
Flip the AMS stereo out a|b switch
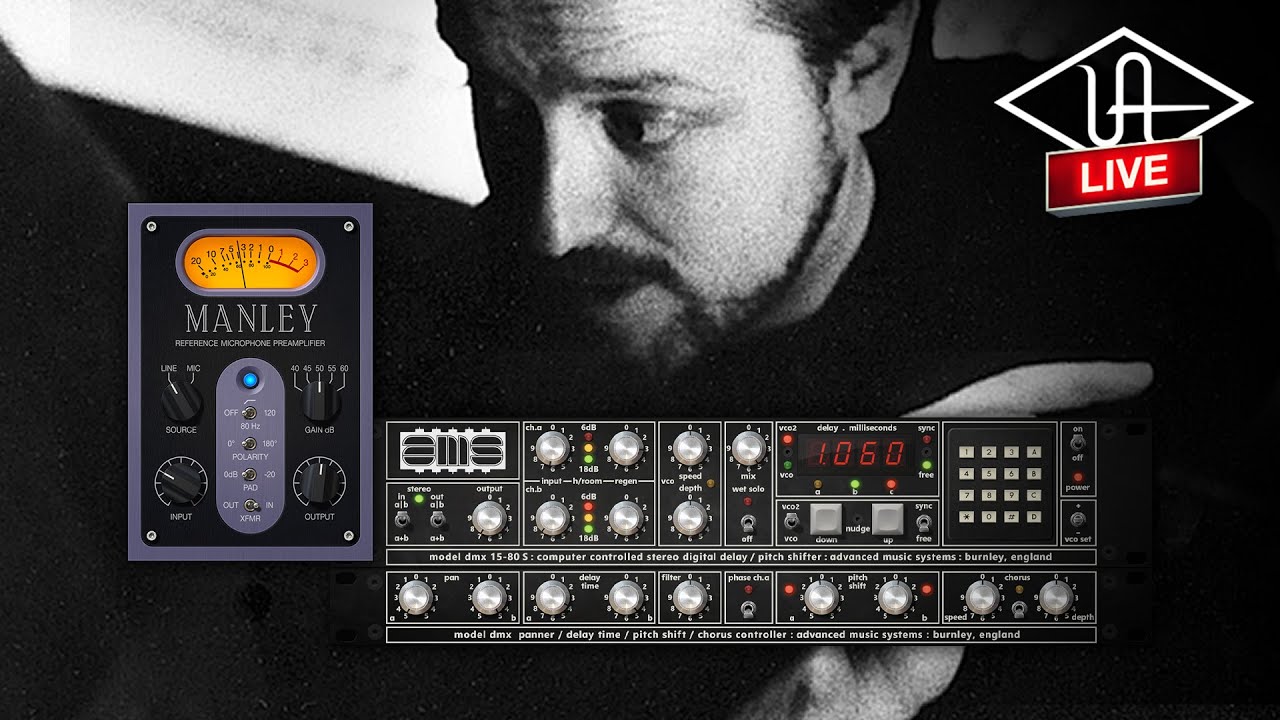click(x=437, y=519)
